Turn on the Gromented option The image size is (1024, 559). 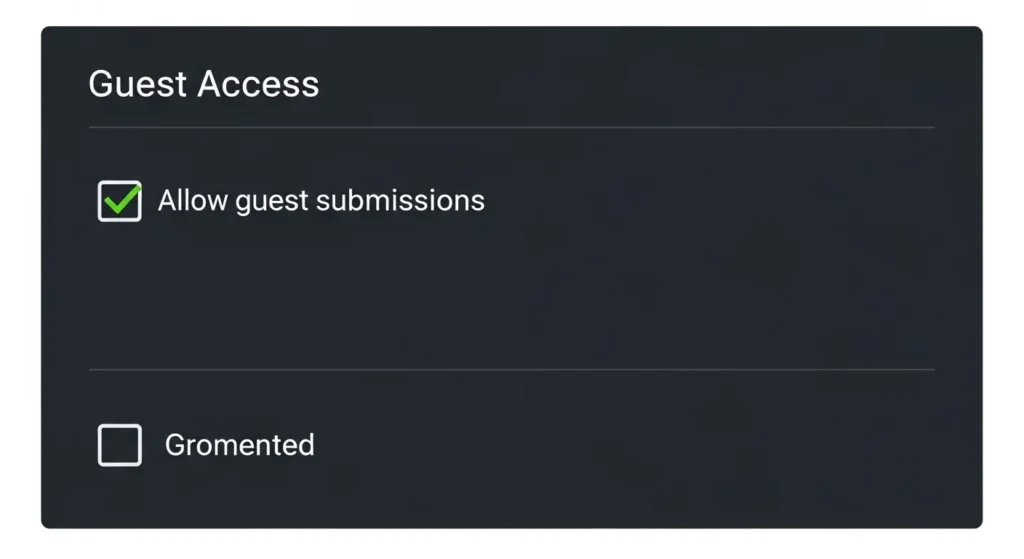pyautogui.click(x=119, y=445)
